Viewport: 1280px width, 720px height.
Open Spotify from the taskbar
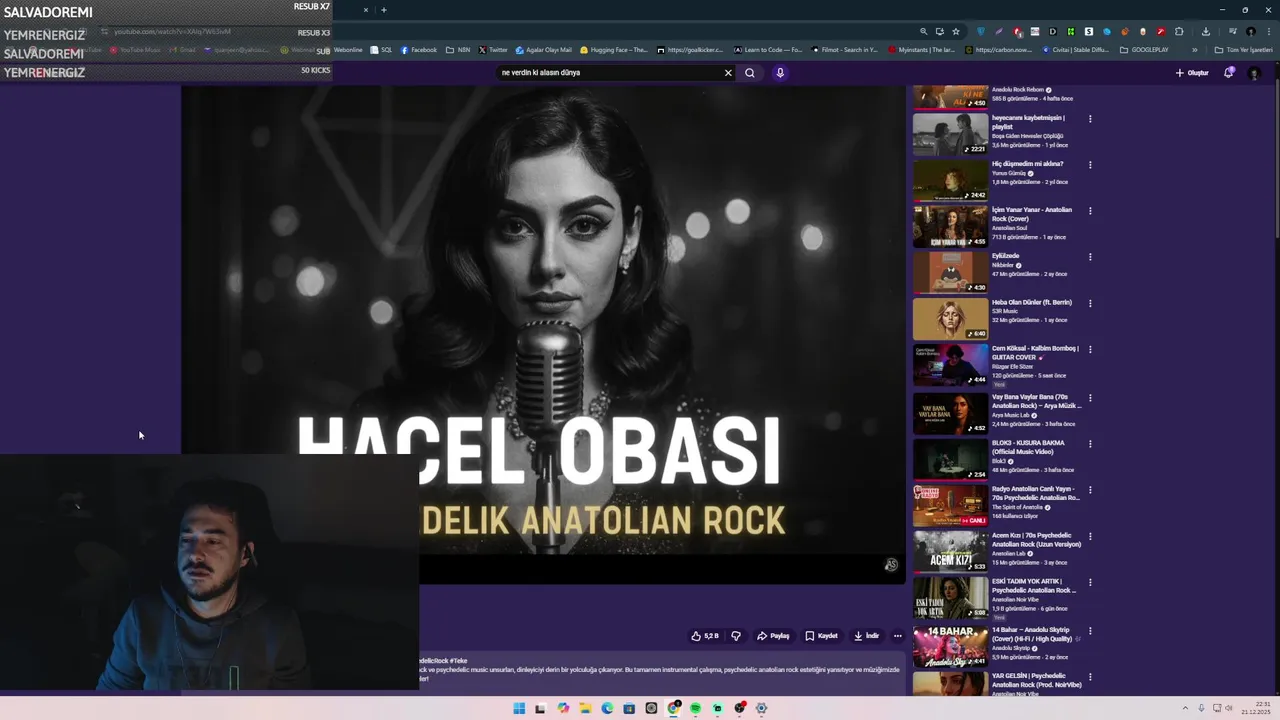point(695,708)
